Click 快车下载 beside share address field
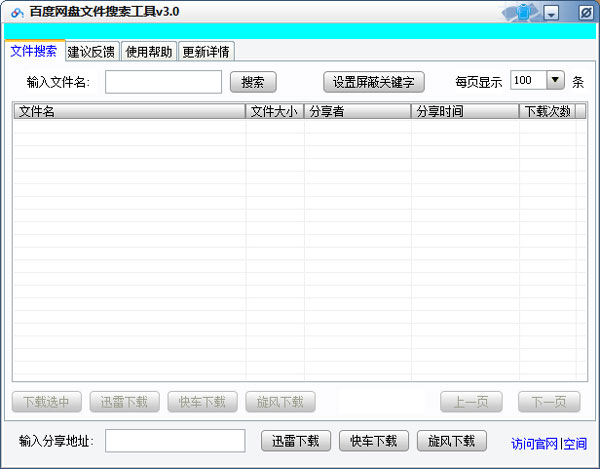 [x=374, y=441]
